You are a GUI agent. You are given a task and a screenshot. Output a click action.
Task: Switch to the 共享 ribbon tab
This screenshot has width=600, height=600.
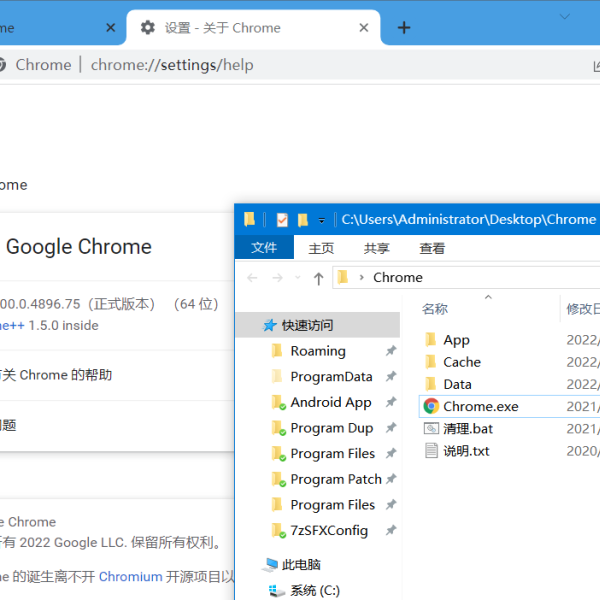[x=377, y=248]
